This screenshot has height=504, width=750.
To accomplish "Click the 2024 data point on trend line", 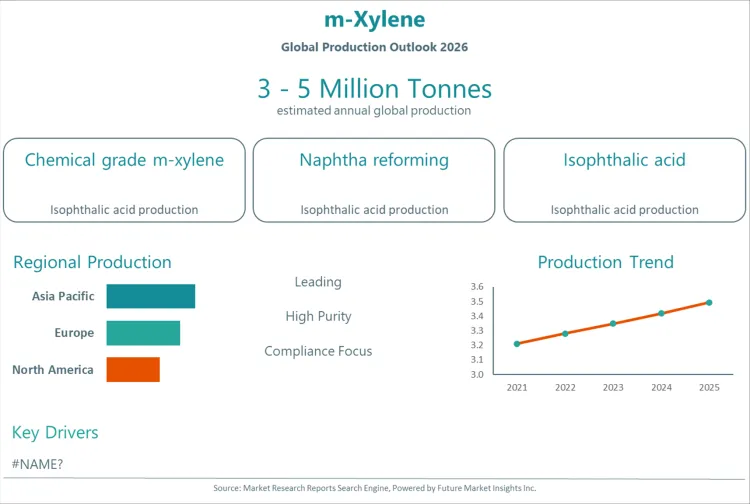I will click(662, 313).
